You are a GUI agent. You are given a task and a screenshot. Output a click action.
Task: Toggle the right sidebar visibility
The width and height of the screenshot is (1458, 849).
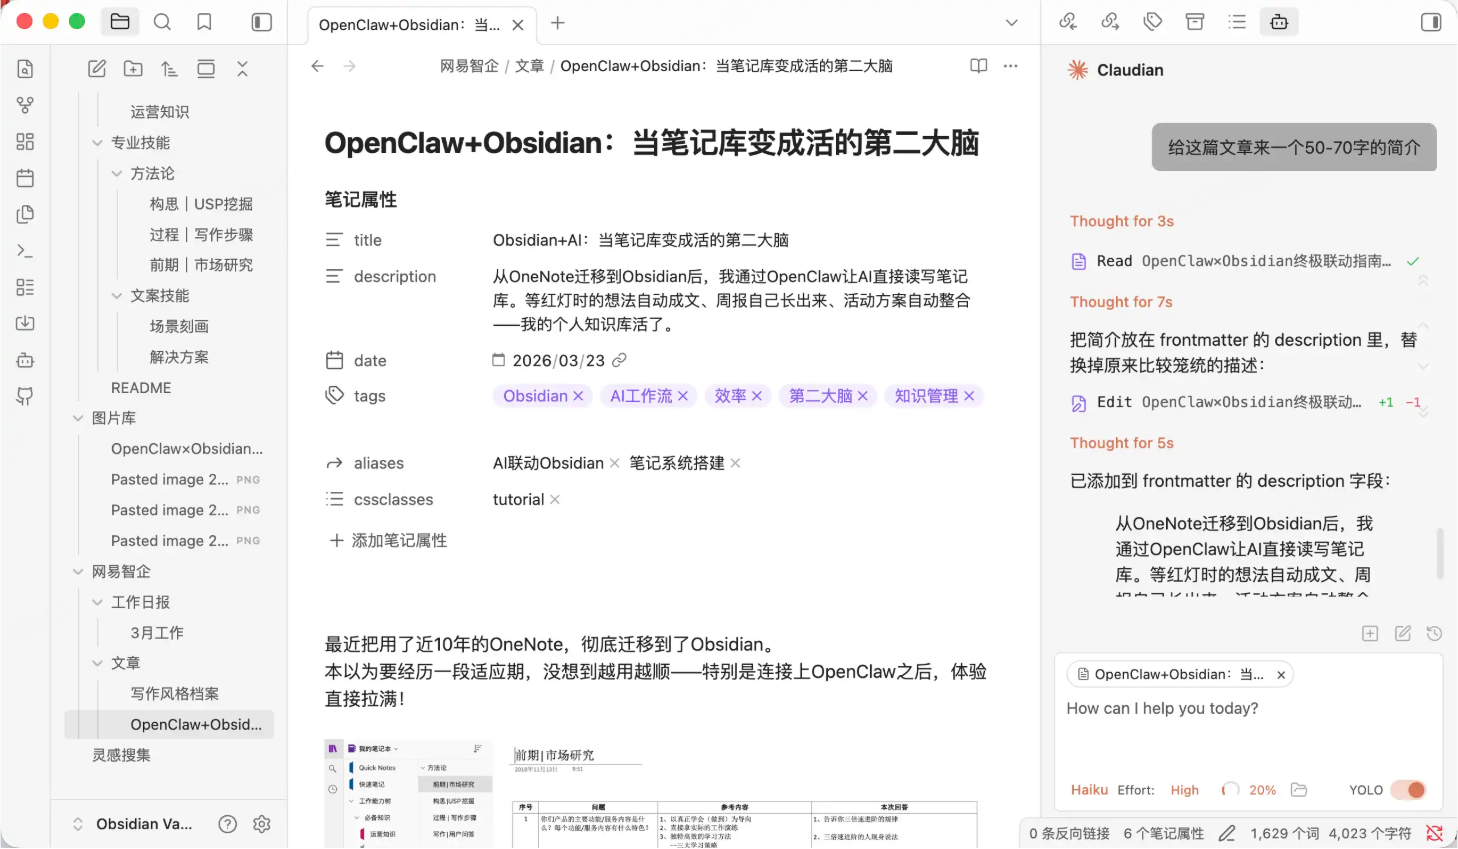[1431, 22]
